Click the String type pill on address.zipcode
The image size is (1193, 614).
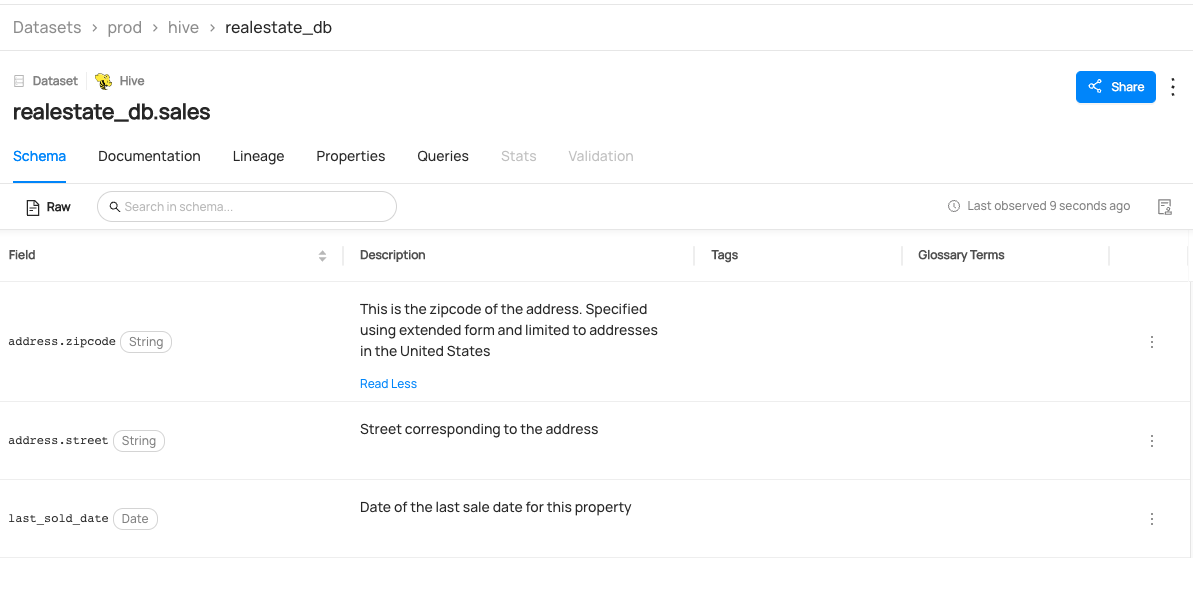point(146,341)
